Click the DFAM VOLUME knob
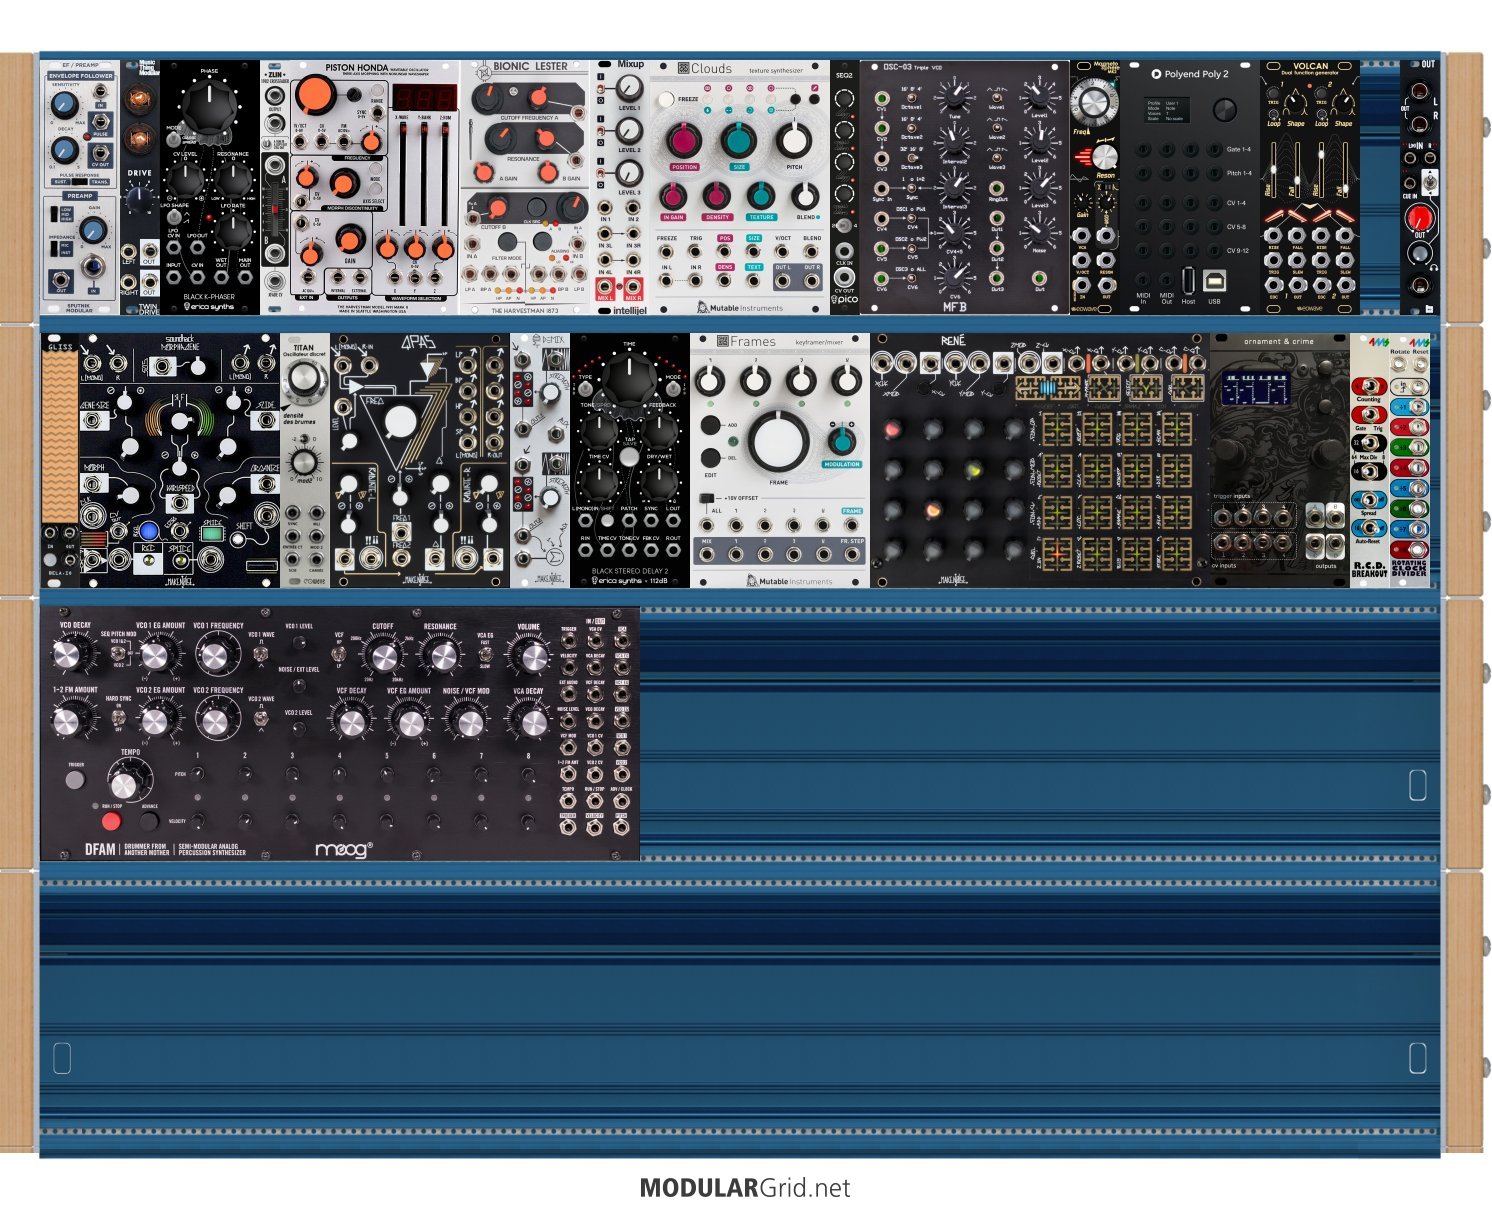 pos(529,657)
